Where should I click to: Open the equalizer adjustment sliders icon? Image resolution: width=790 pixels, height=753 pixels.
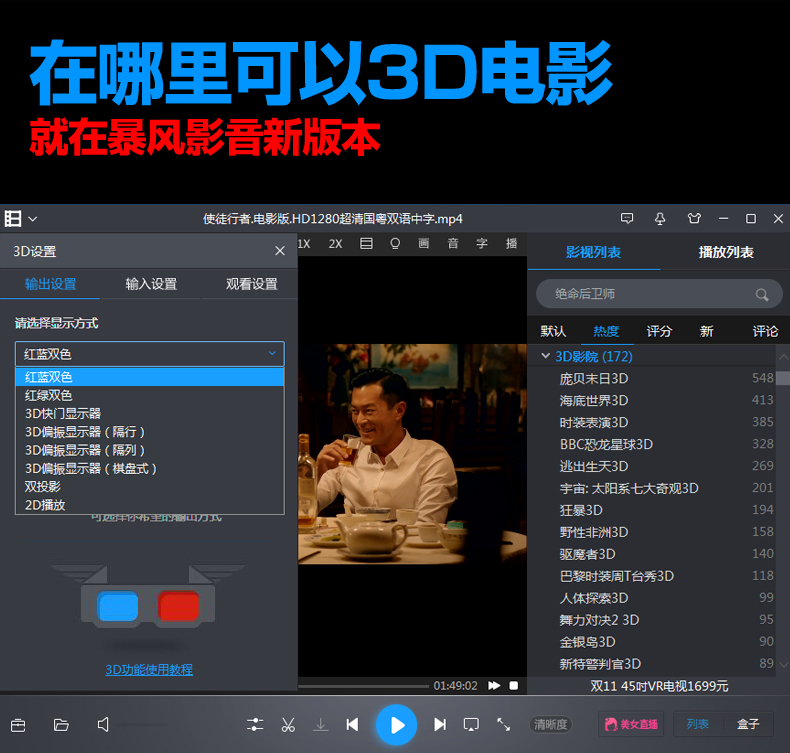point(255,725)
